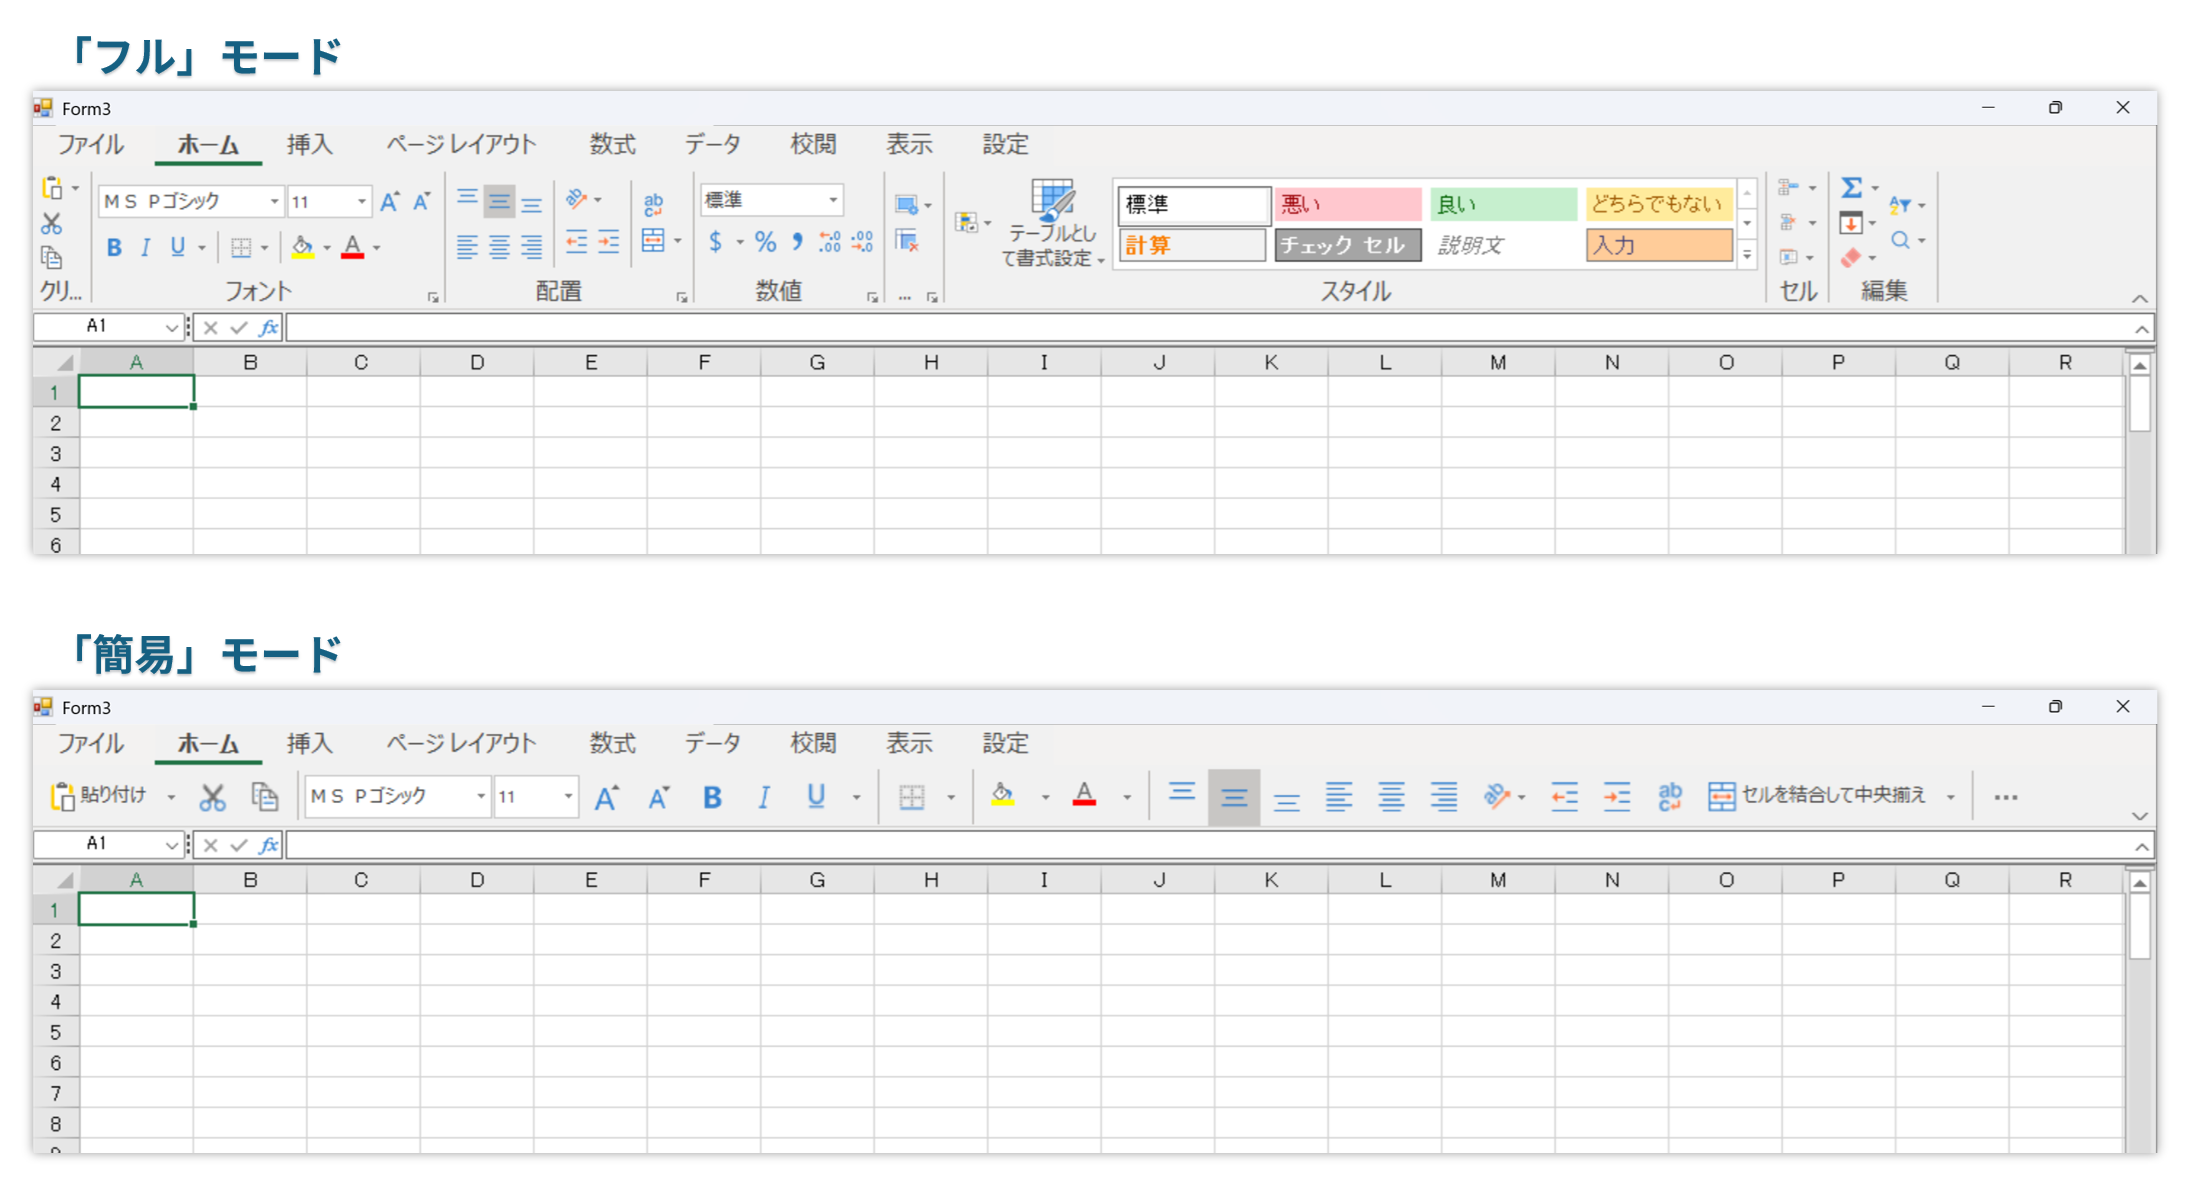Screen dimensions: 2193x1190
Task: Click the Sort and Filter icon
Action: 1900,205
